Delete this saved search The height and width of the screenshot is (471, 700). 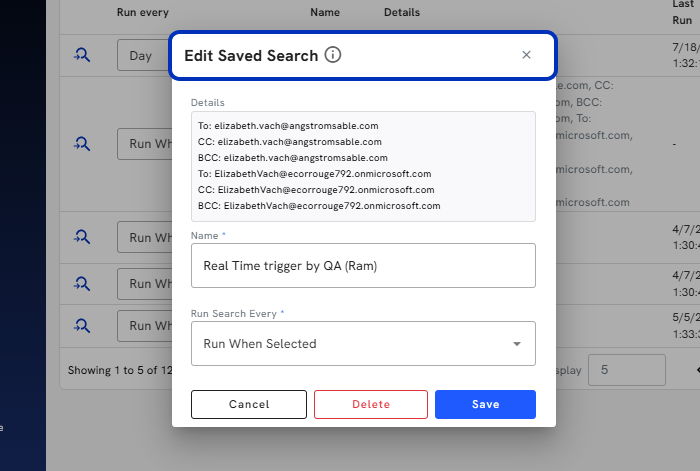[x=371, y=404]
